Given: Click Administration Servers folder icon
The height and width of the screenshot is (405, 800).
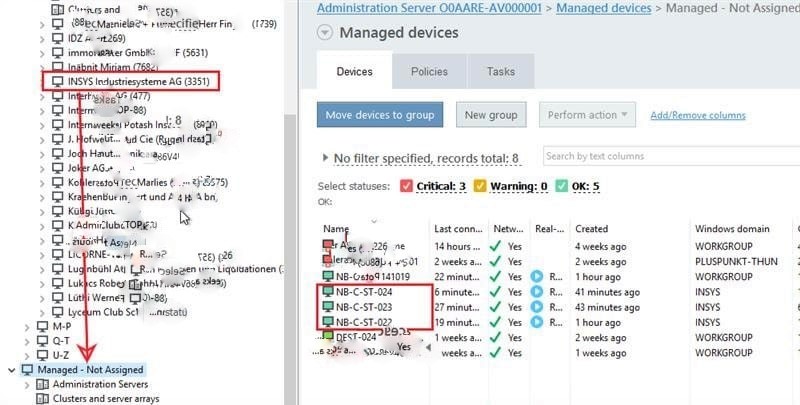Looking at the screenshot, I should point(43,385).
